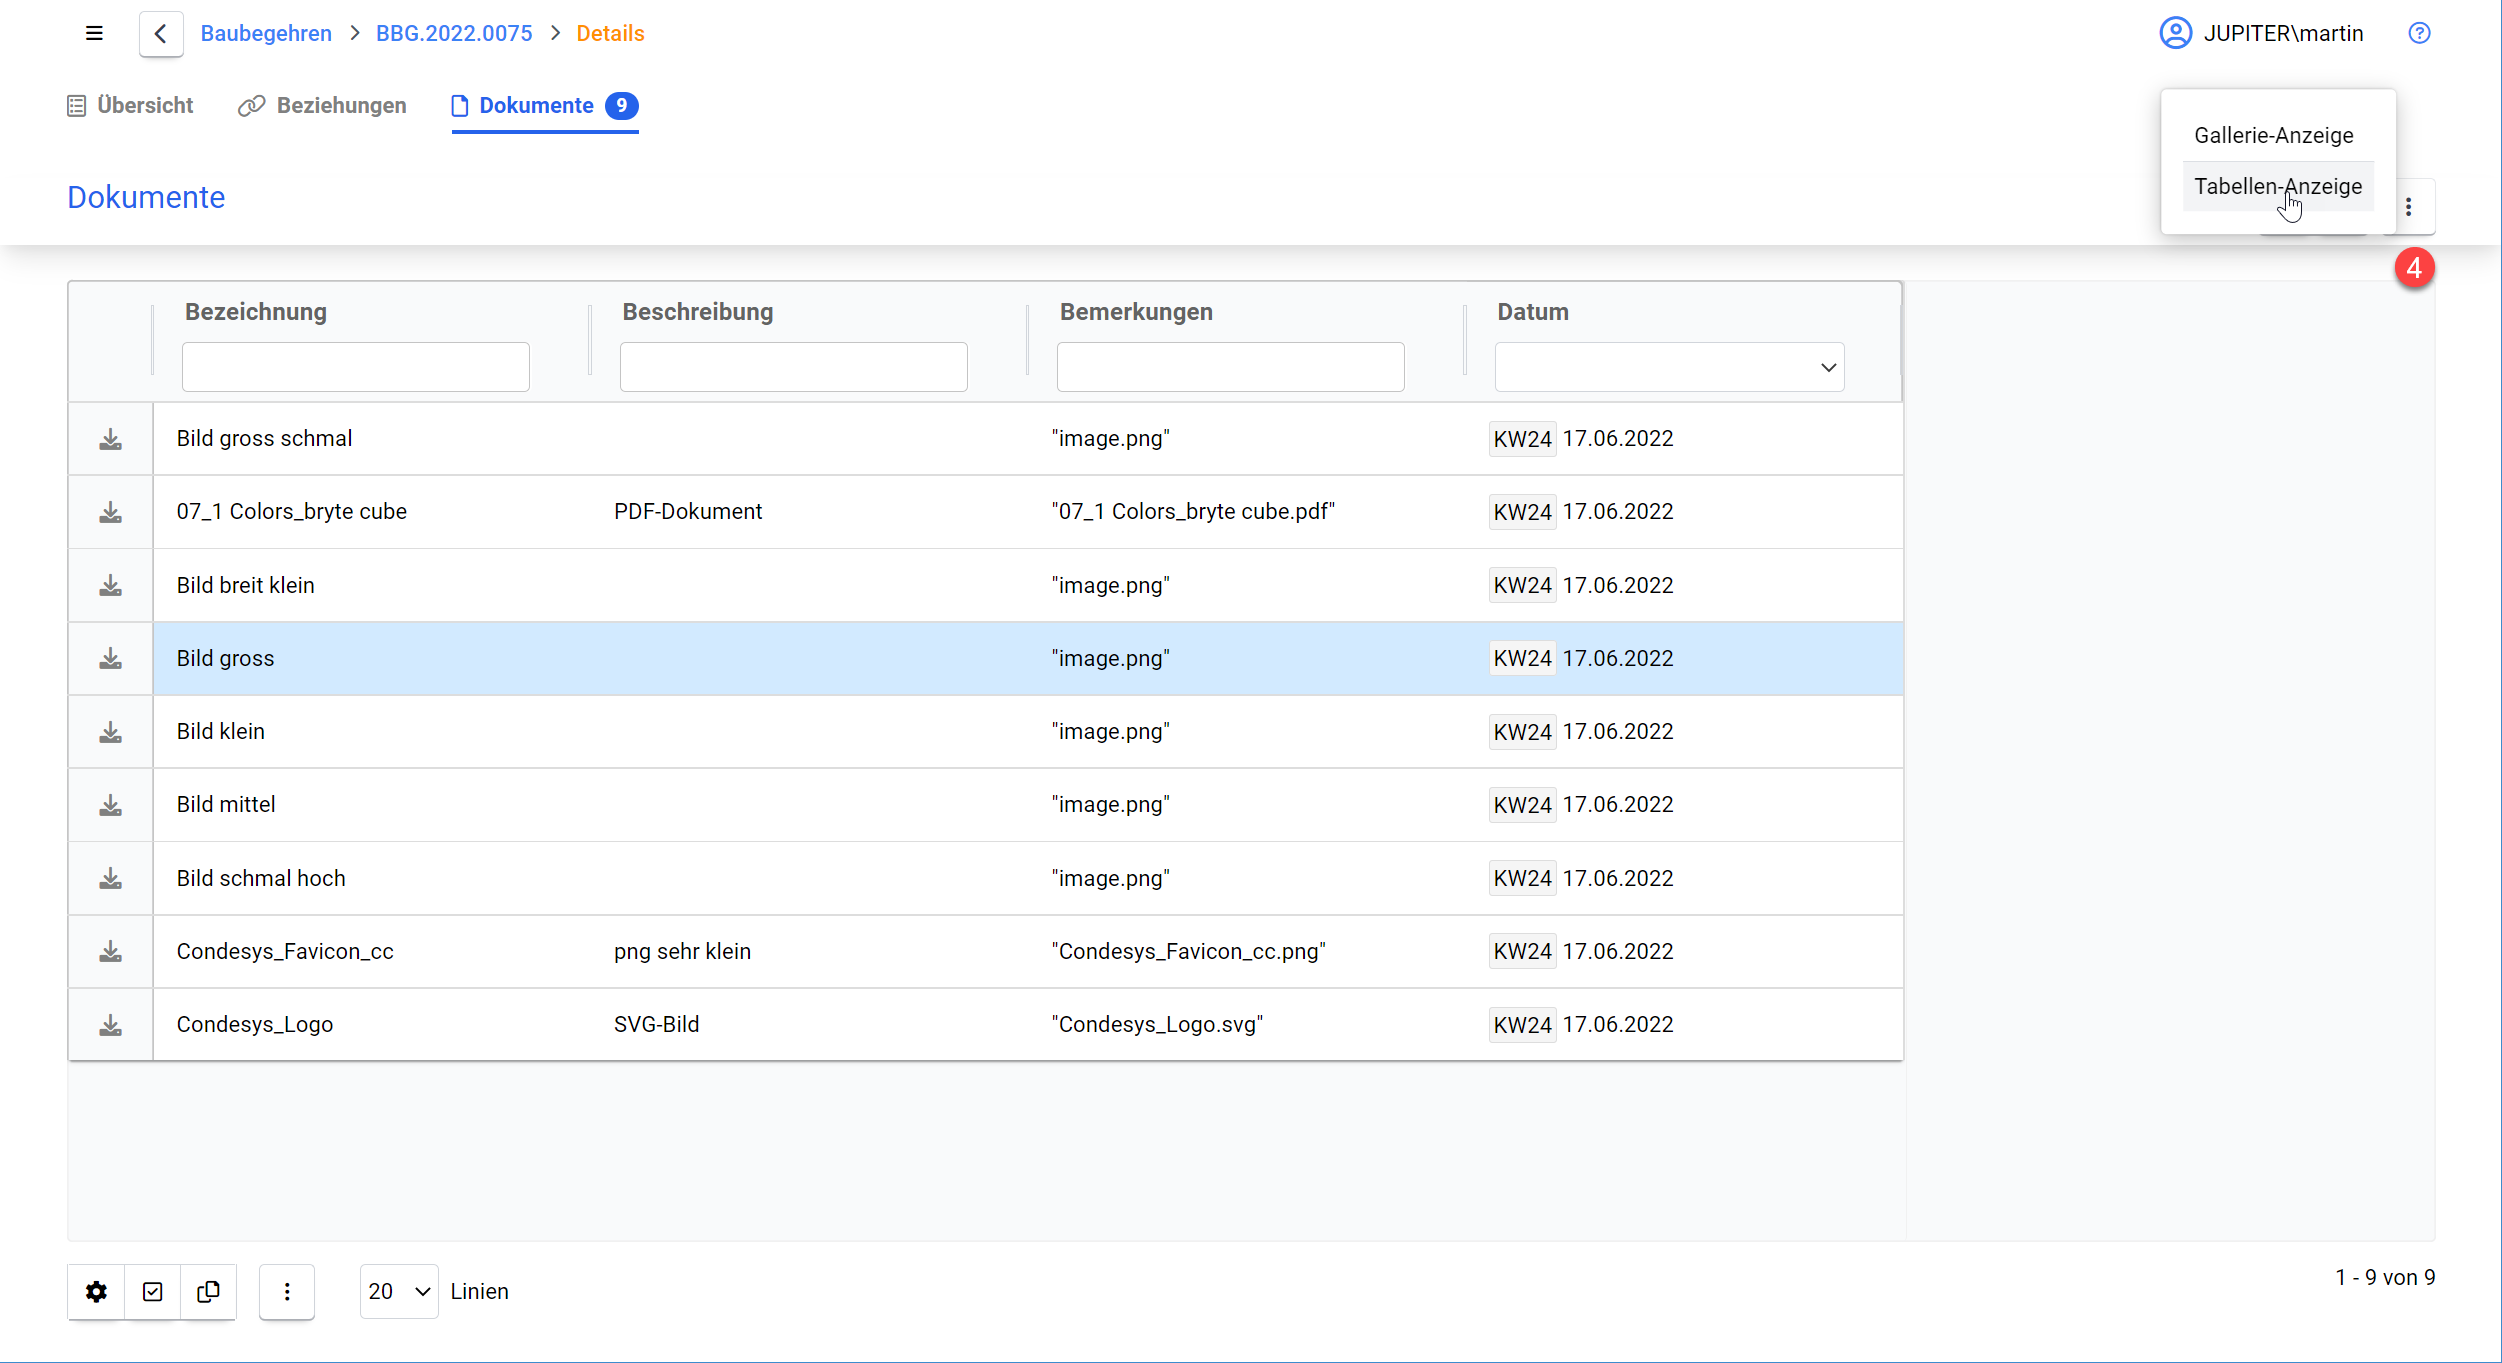Click into the Bemerkungen filter field

pos(1230,367)
